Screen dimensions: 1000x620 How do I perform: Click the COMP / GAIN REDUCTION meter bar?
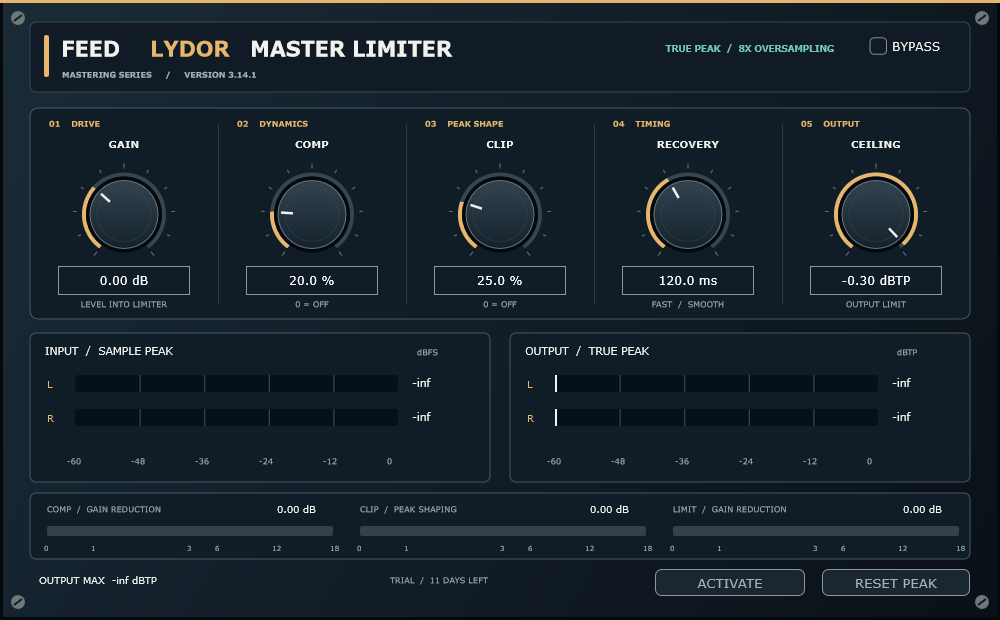point(190,531)
